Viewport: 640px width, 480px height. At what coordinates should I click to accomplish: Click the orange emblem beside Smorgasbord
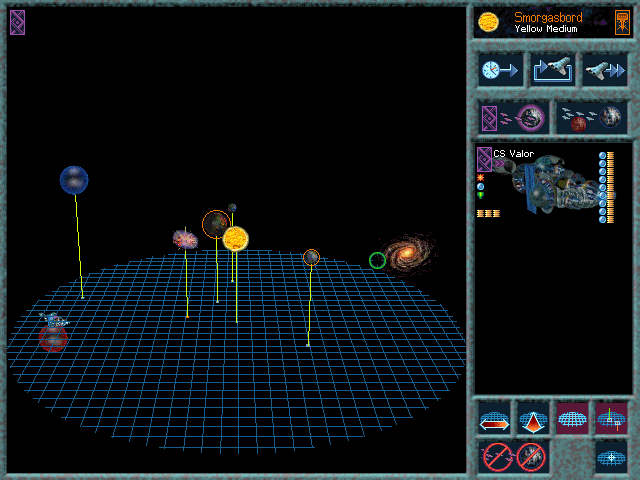[622, 22]
